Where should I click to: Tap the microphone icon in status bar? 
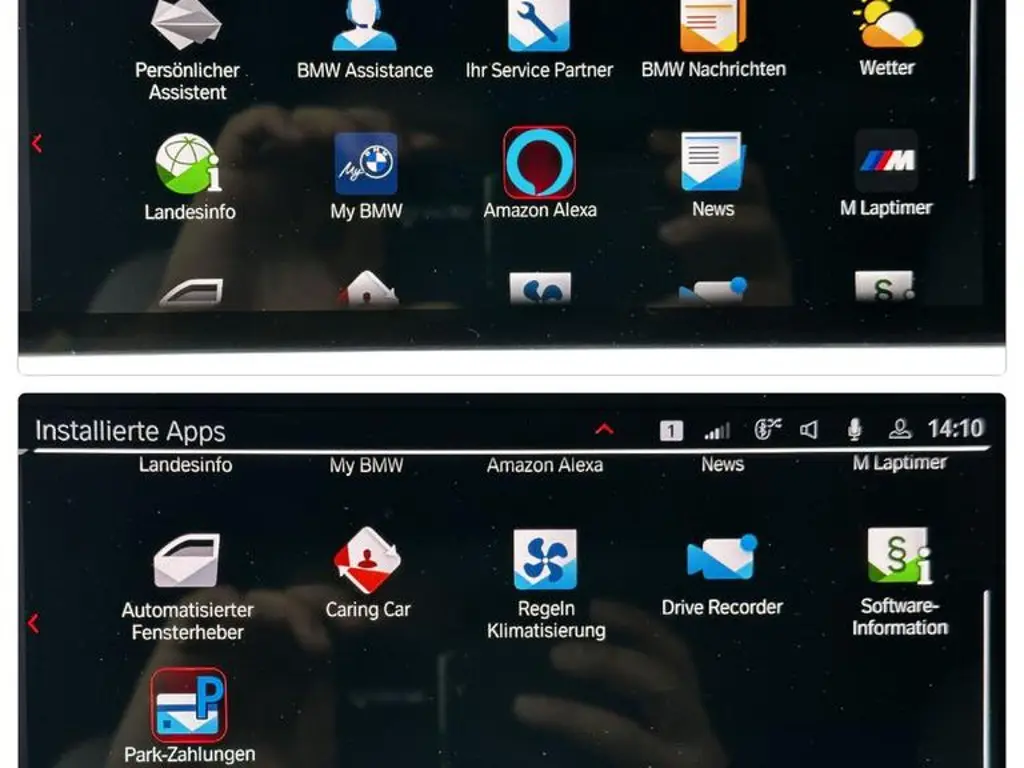(854, 430)
